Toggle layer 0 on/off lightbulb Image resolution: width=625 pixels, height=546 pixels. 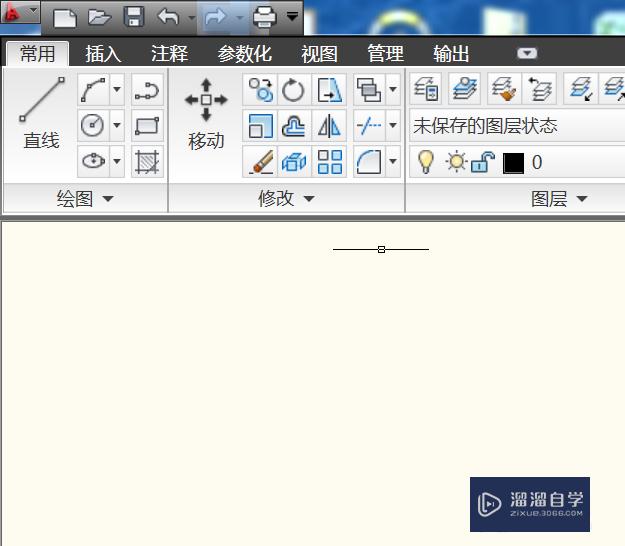pyautogui.click(x=425, y=162)
